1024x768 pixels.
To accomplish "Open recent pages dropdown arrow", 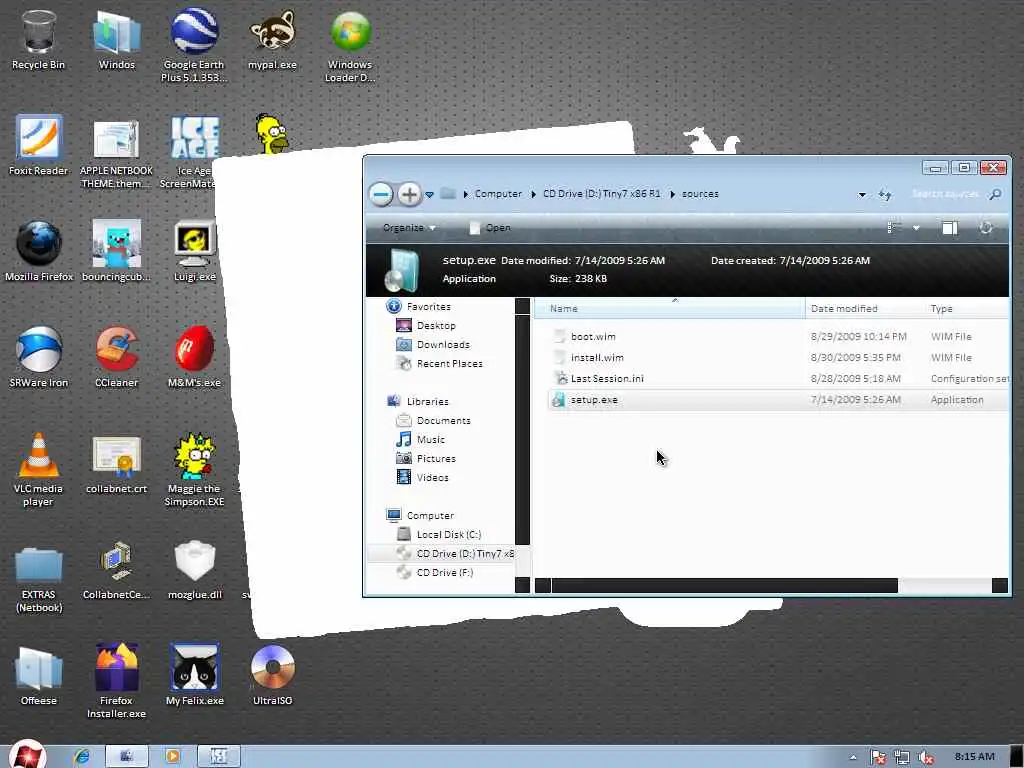I will [429, 195].
